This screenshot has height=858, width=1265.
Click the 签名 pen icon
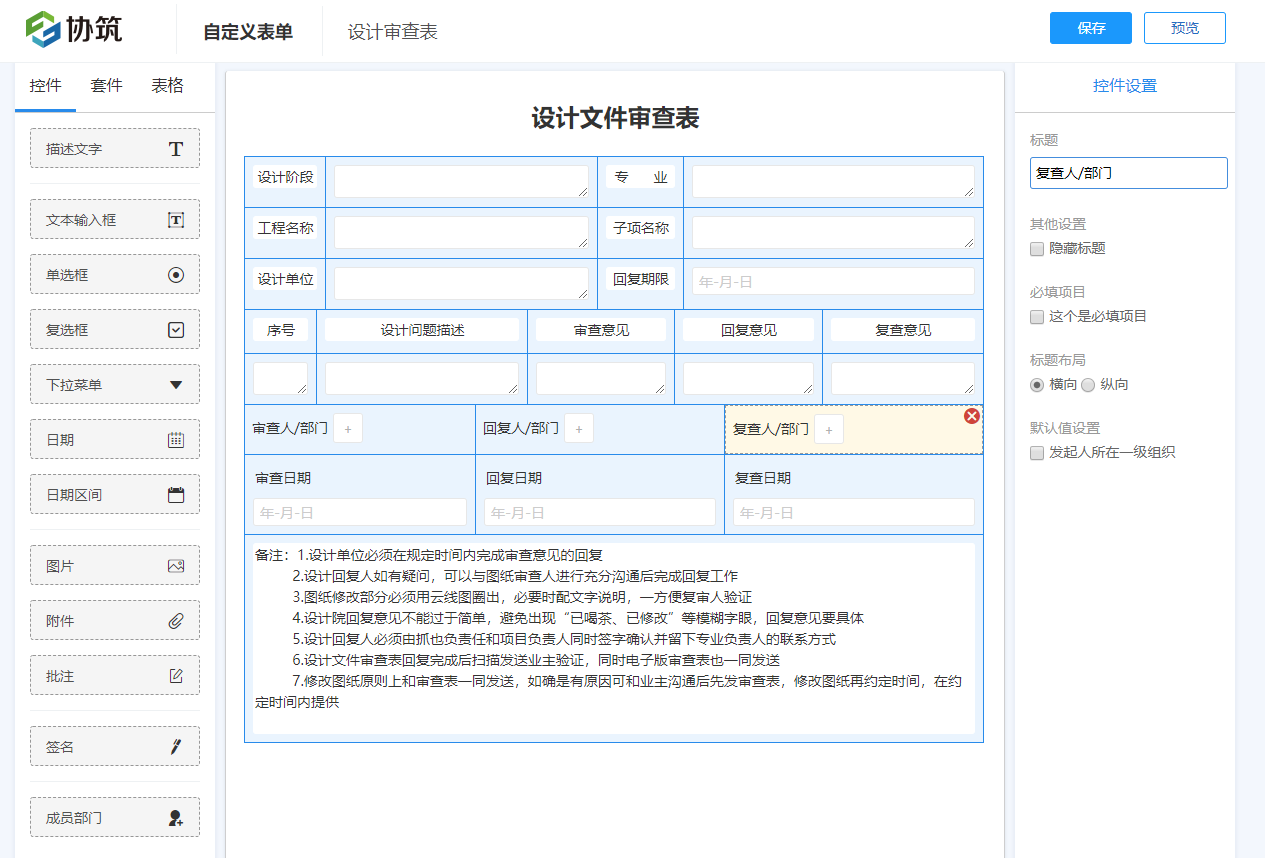tap(176, 747)
